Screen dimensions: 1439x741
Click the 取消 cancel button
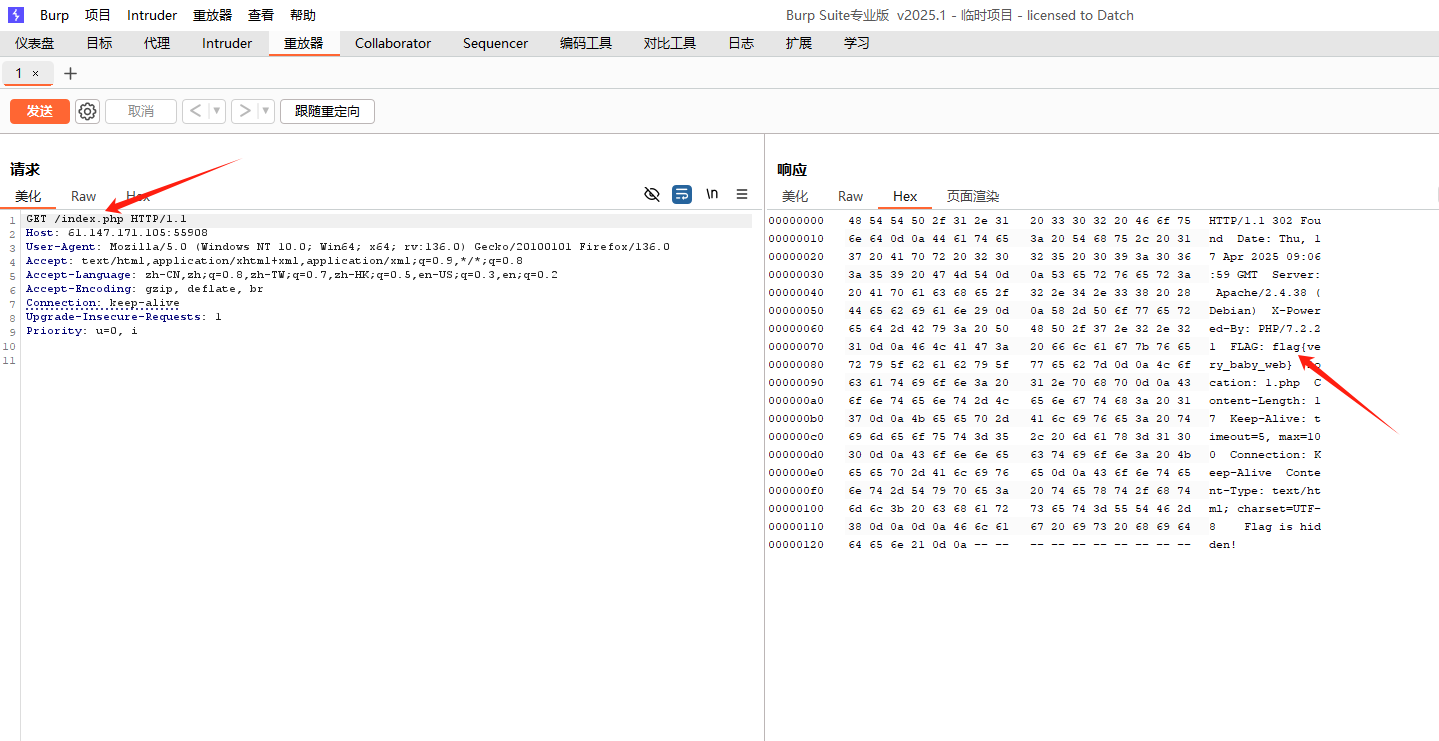(x=141, y=111)
